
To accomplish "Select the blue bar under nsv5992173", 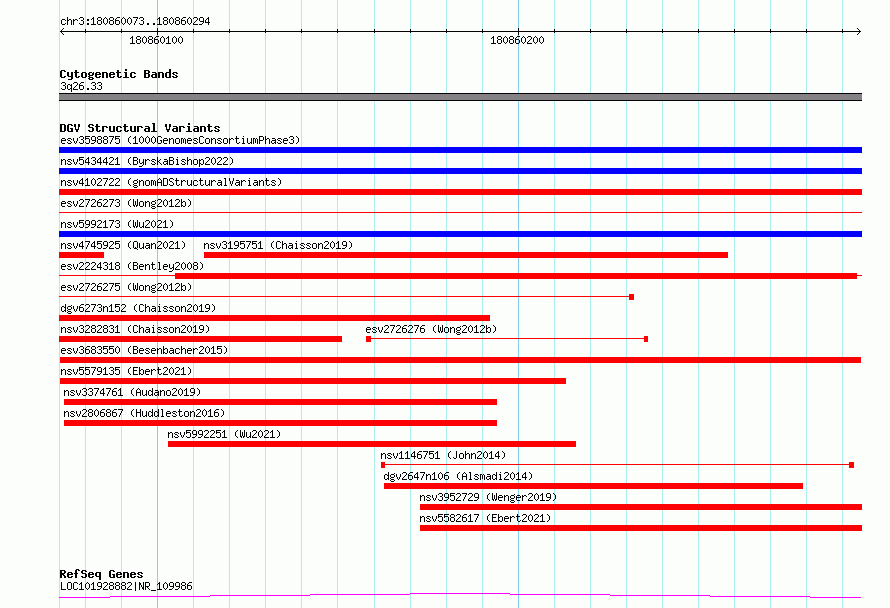I will (x=460, y=234).
